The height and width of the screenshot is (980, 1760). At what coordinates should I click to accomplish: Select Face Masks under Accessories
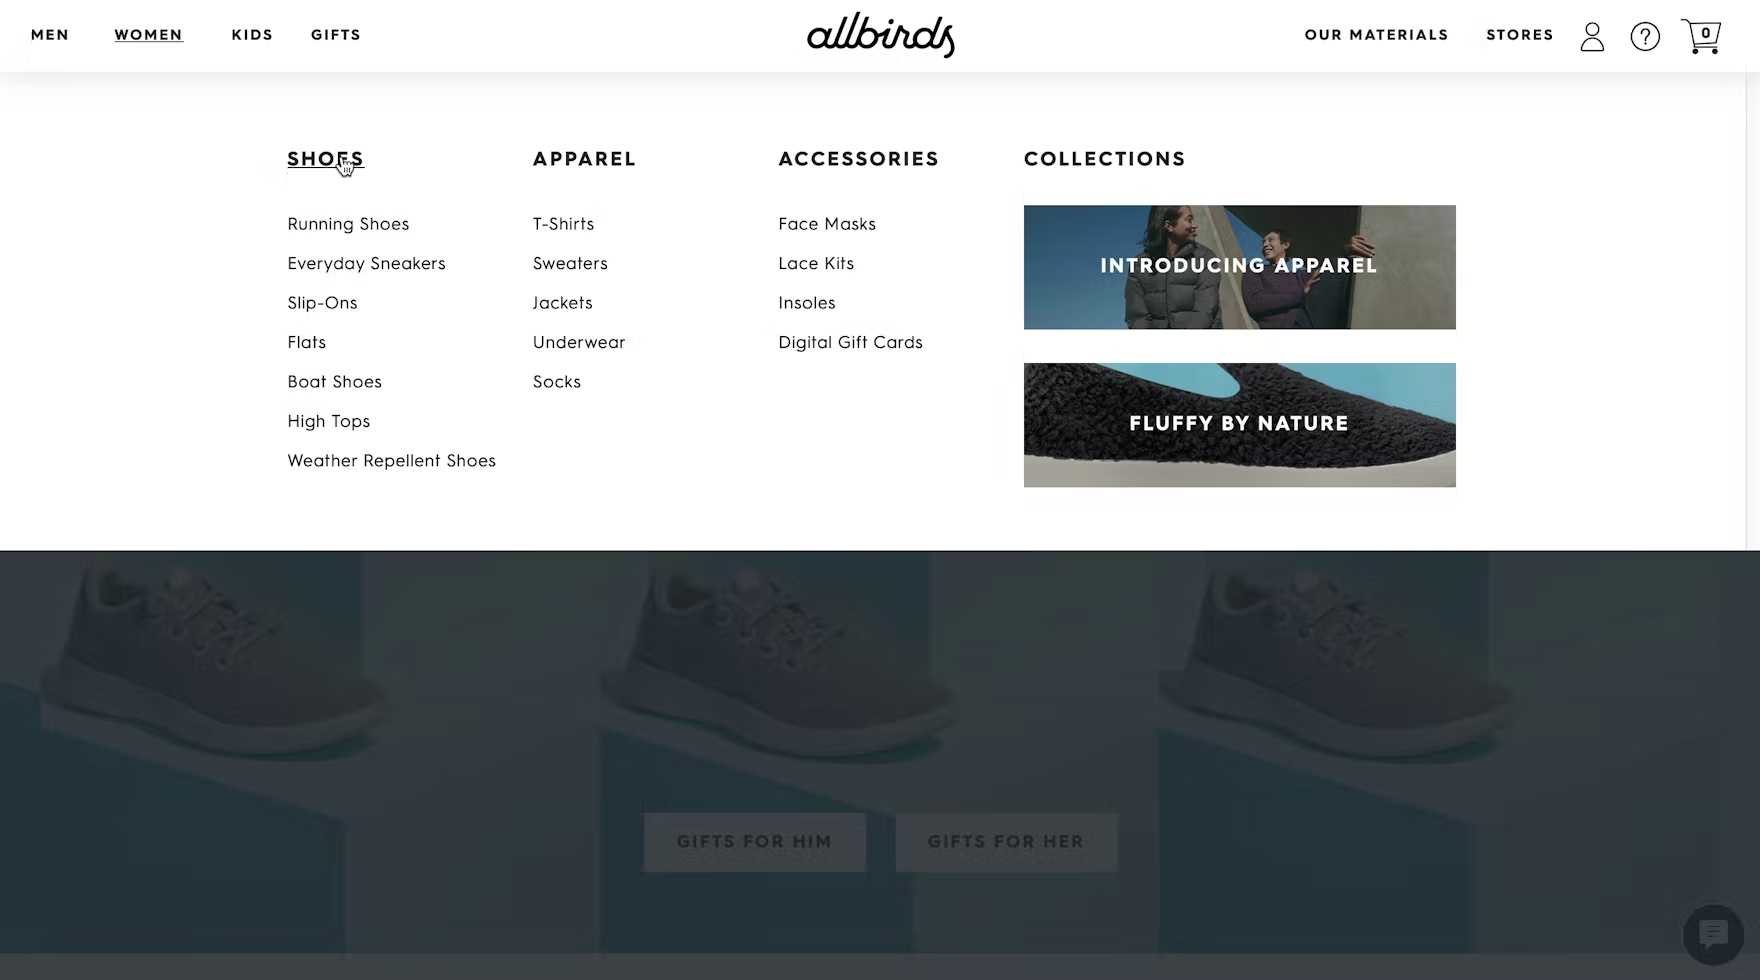tap(827, 224)
